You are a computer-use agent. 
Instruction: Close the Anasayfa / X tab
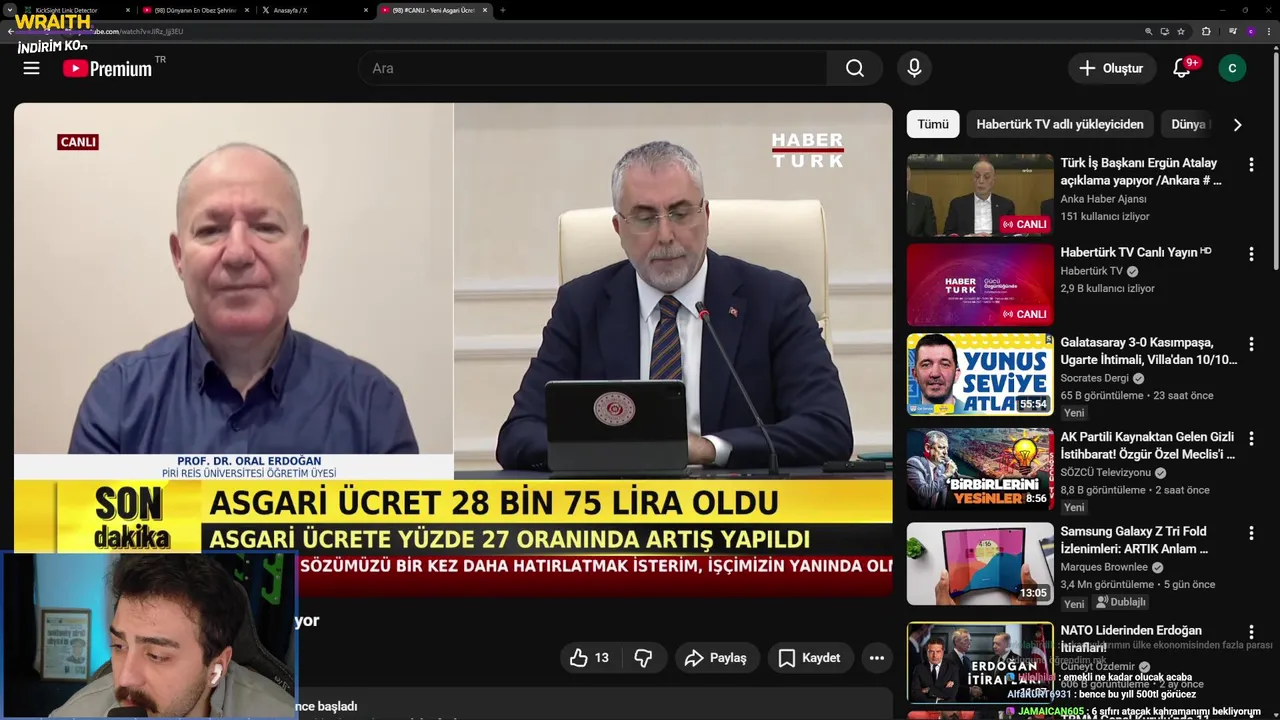(364, 10)
